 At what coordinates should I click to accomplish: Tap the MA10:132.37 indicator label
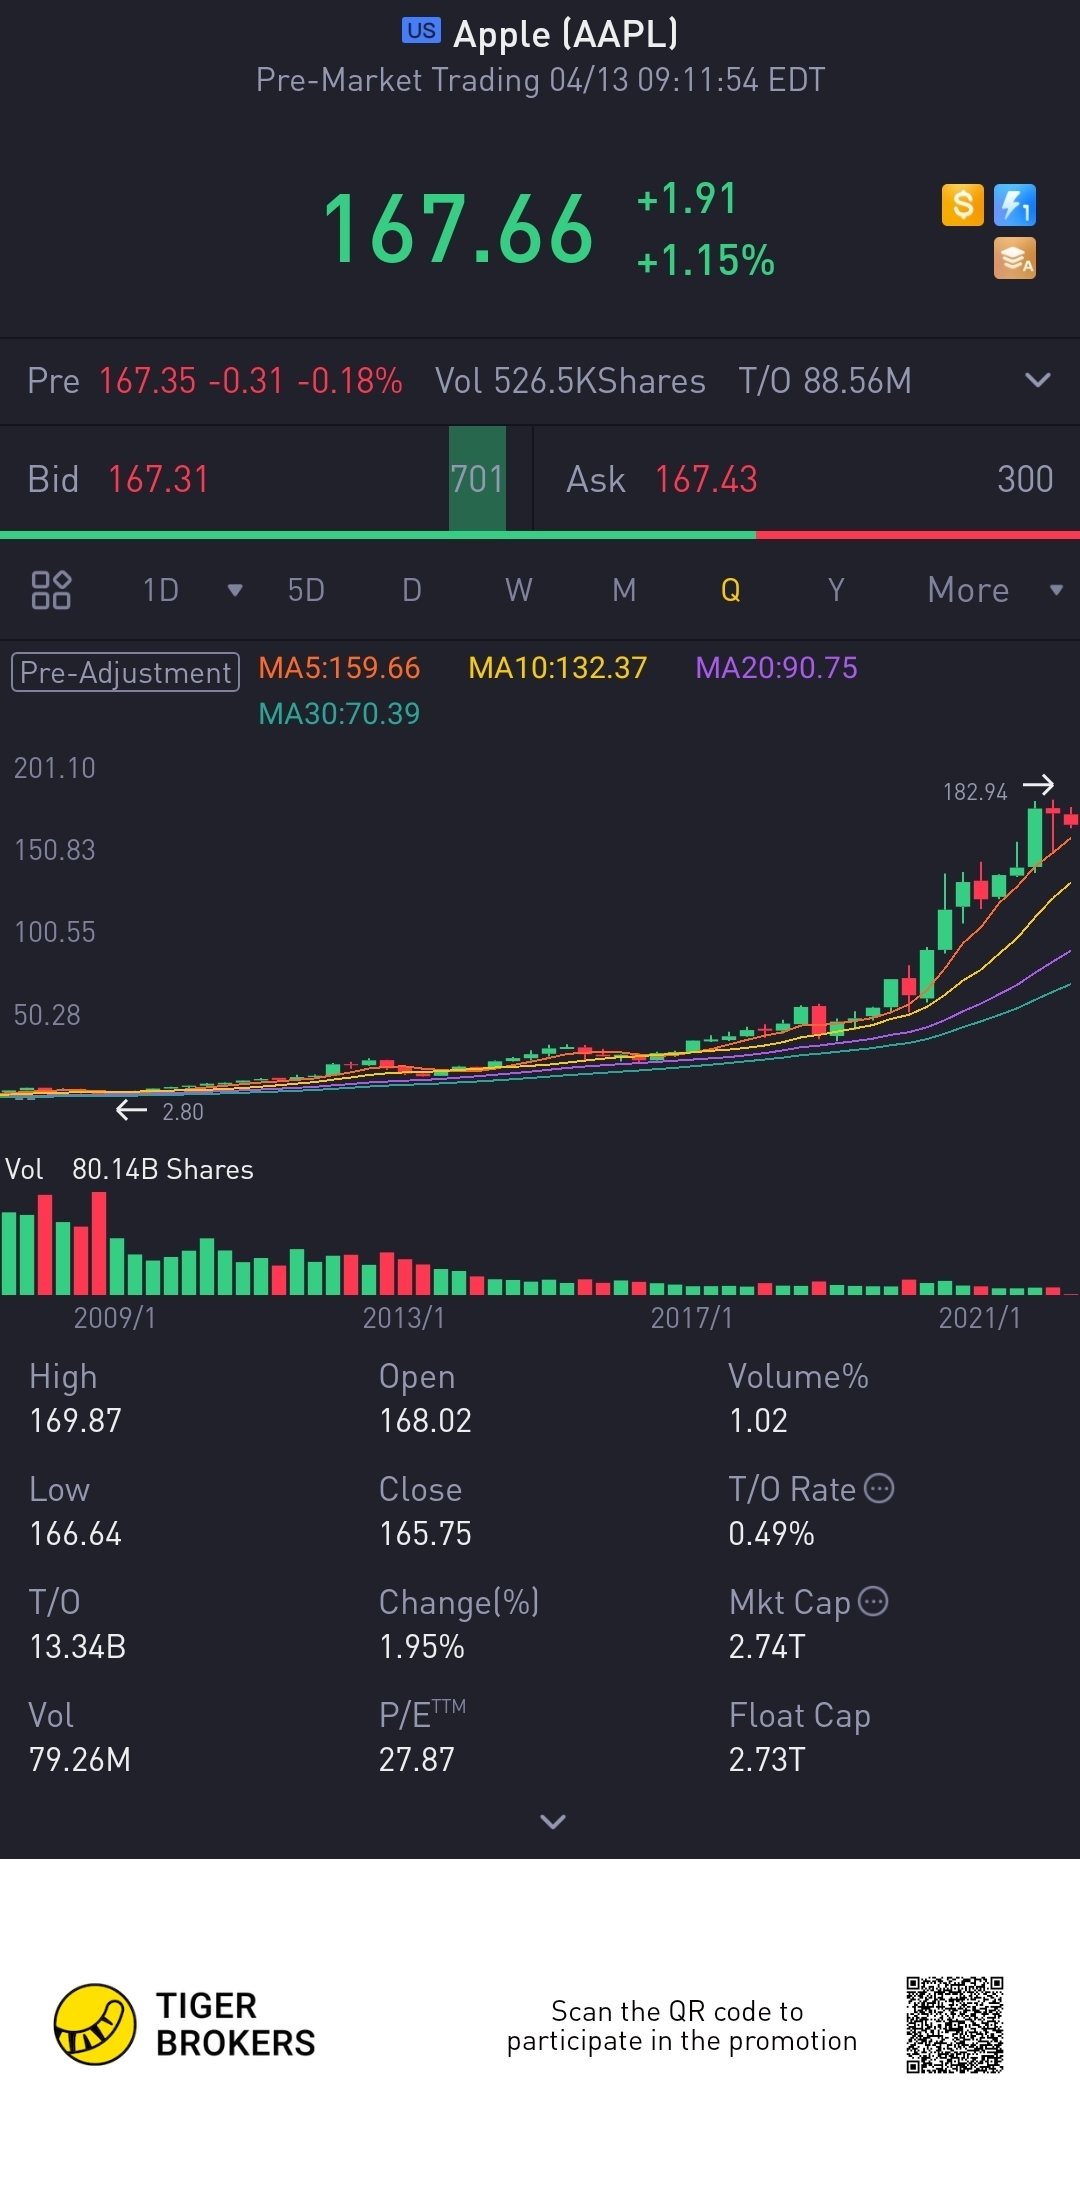558,667
